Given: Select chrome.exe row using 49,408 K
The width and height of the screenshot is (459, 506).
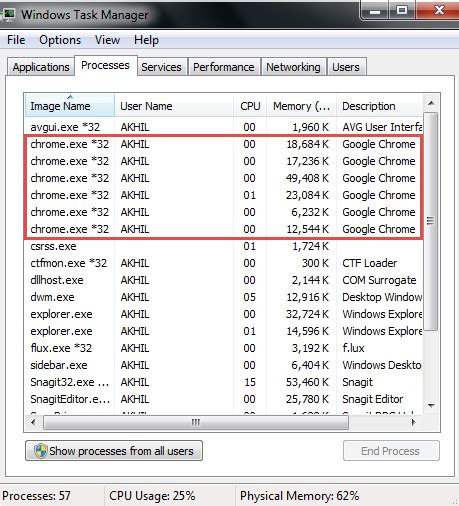Looking at the screenshot, I should click(223, 178).
